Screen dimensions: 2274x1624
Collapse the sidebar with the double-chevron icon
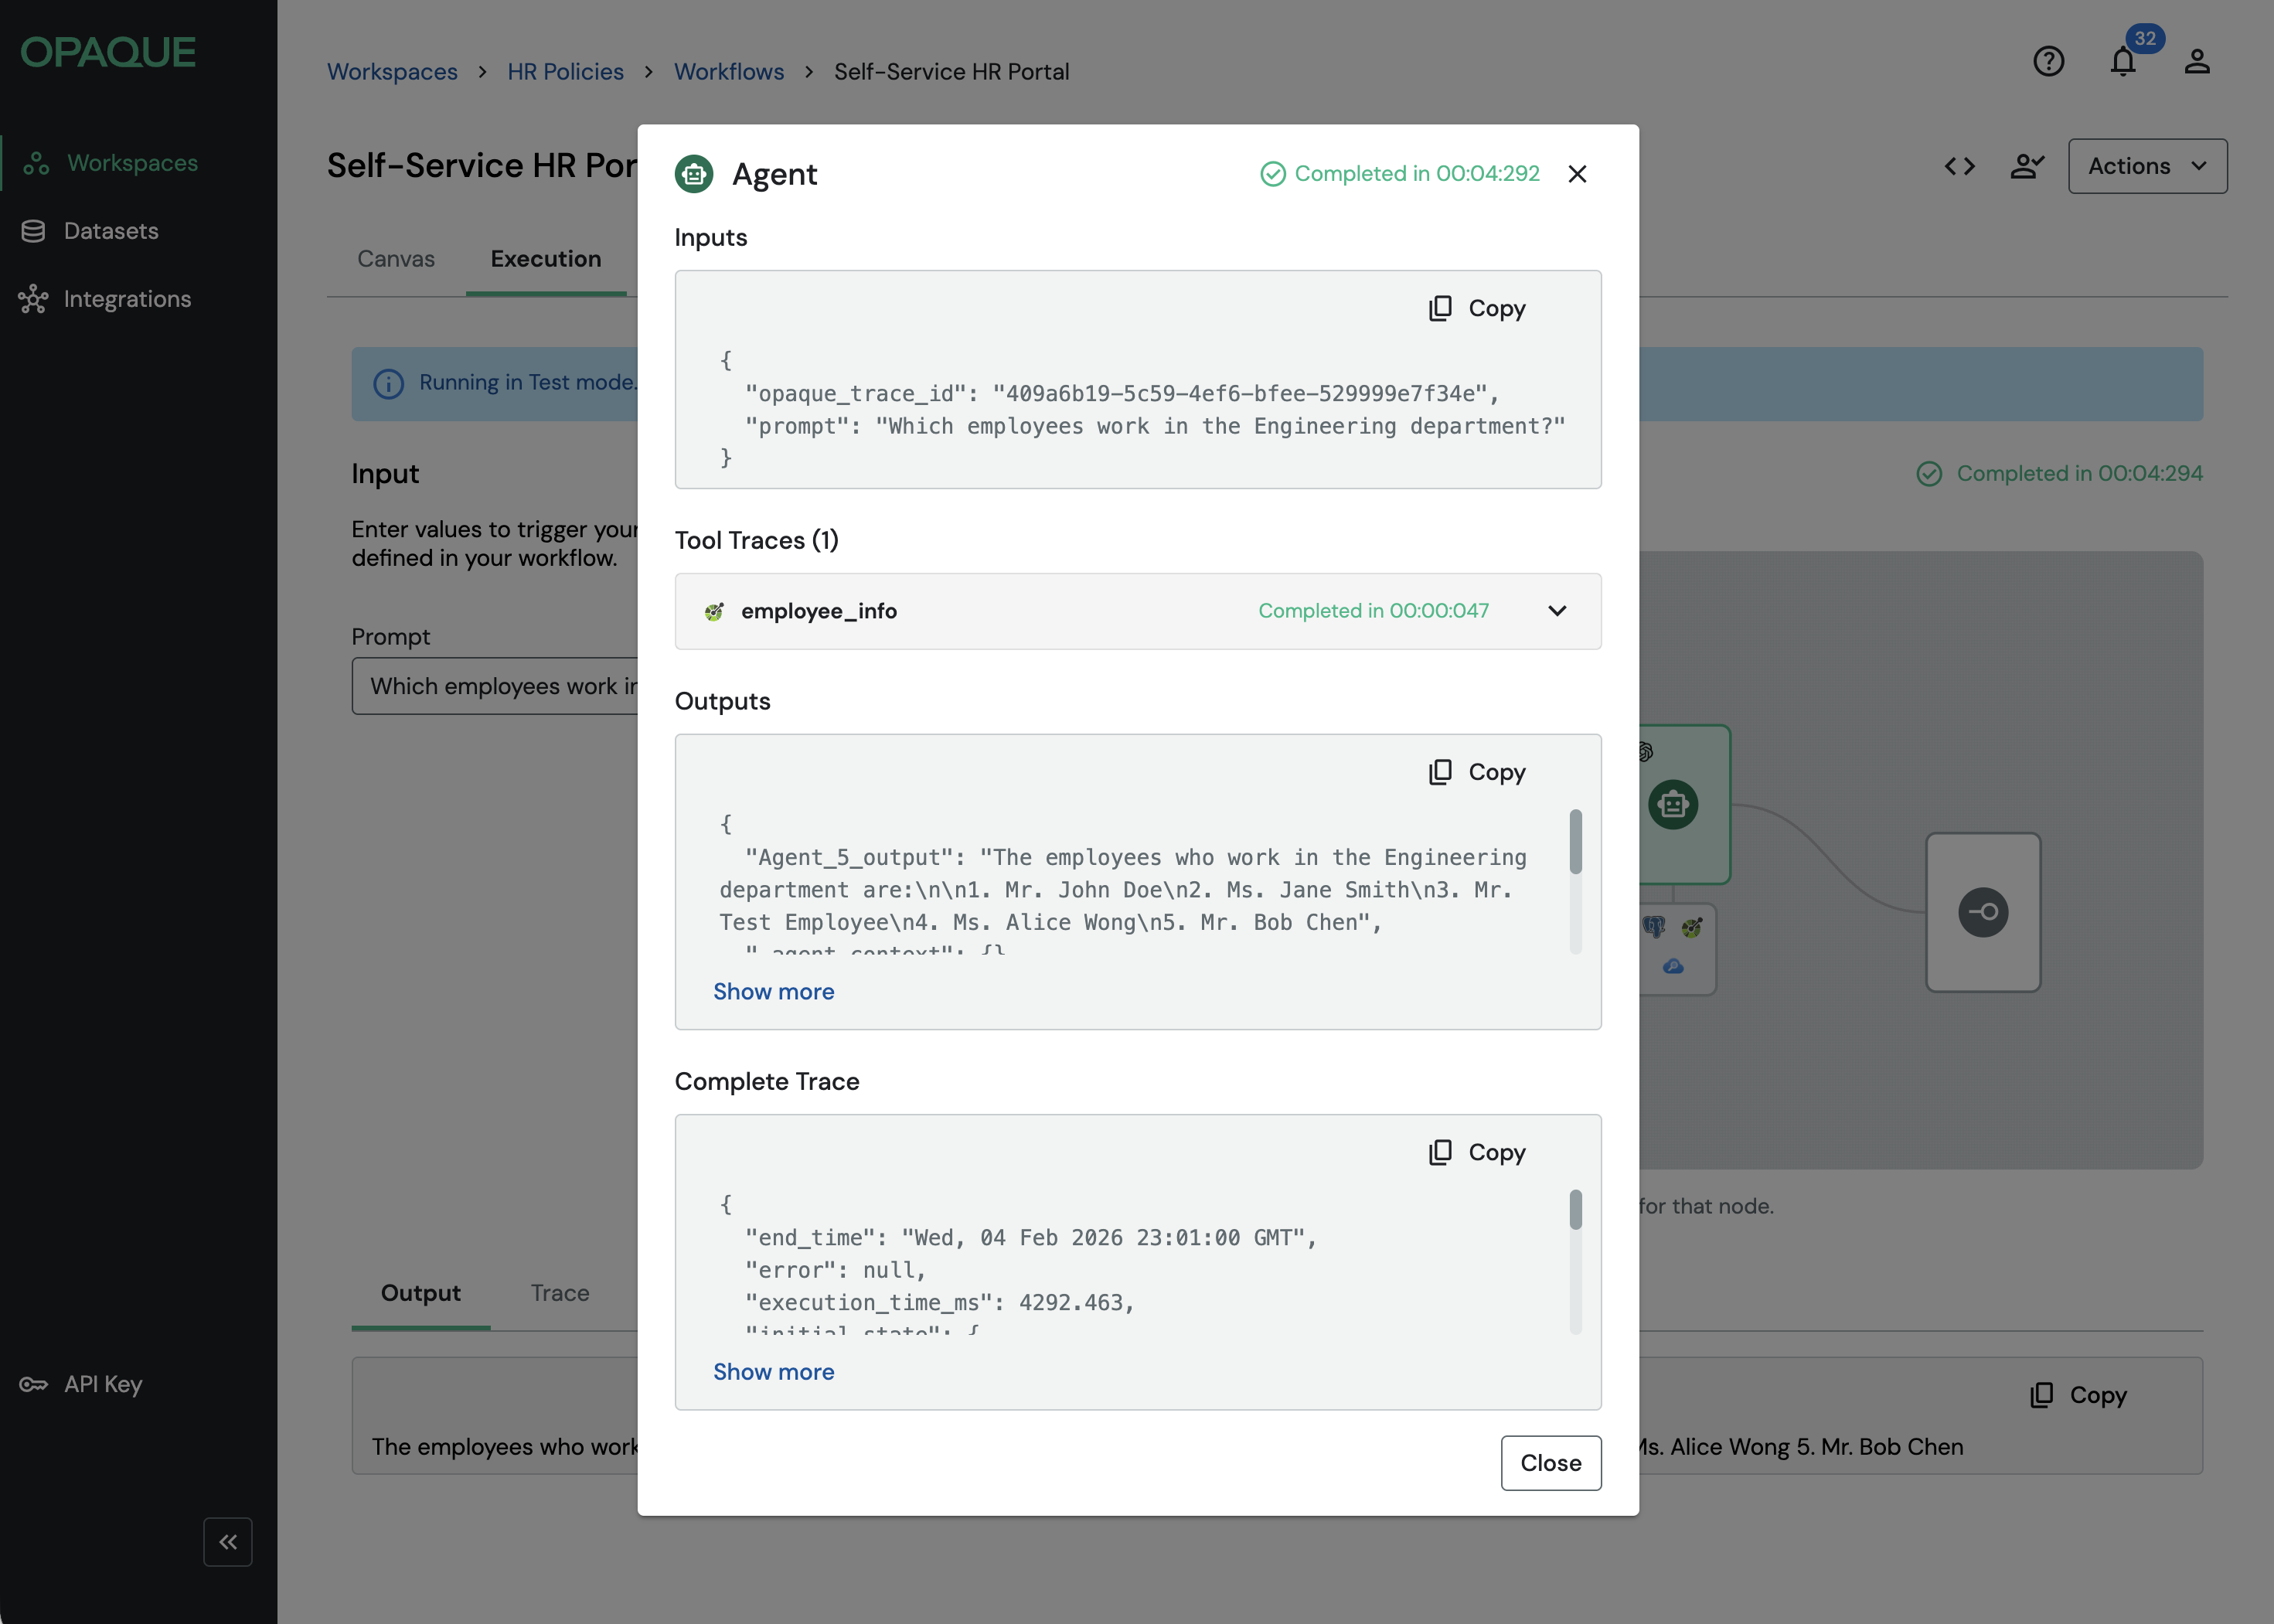[x=228, y=1541]
